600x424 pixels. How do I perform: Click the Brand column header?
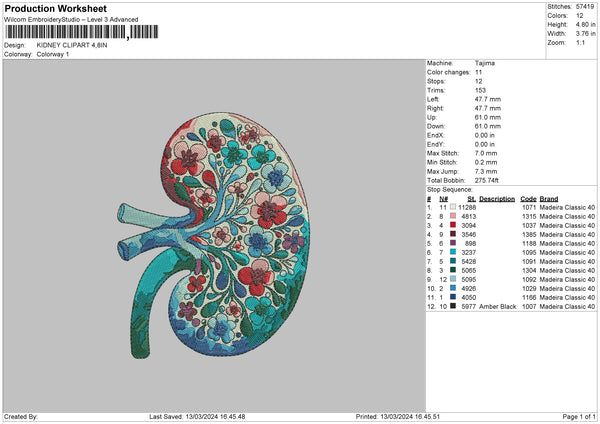pyautogui.click(x=549, y=199)
